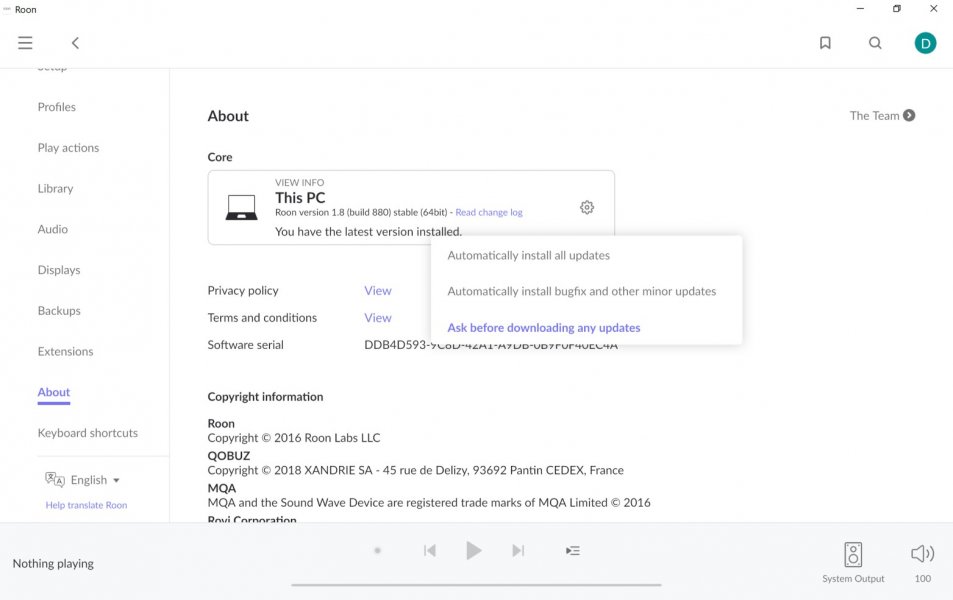Click the language translate icon
The height and width of the screenshot is (600, 953).
pos(55,479)
